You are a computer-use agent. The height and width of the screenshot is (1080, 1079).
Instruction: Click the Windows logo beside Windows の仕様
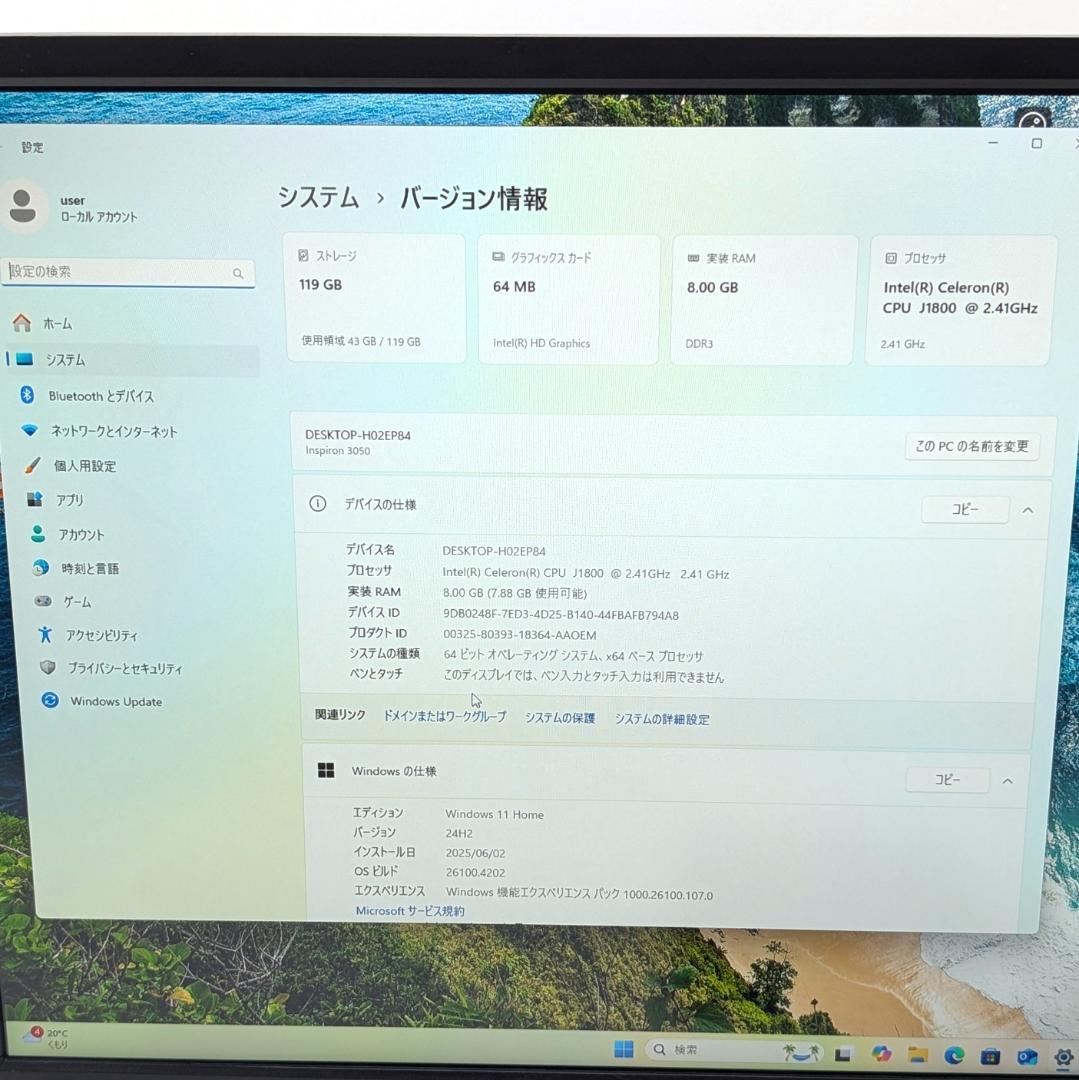click(x=326, y=770)
